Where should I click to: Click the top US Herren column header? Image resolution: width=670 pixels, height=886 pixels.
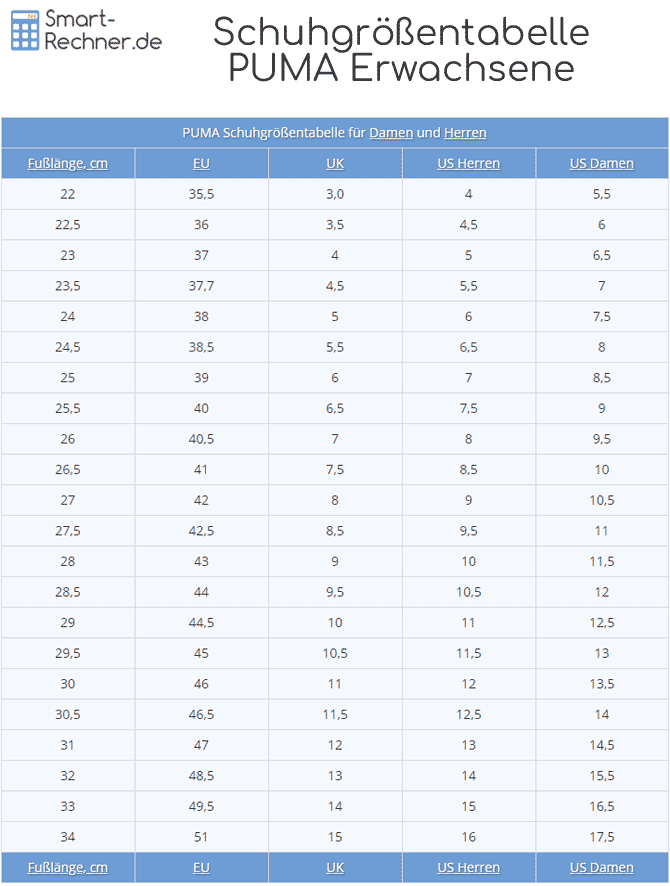click(x=468, y=164)
